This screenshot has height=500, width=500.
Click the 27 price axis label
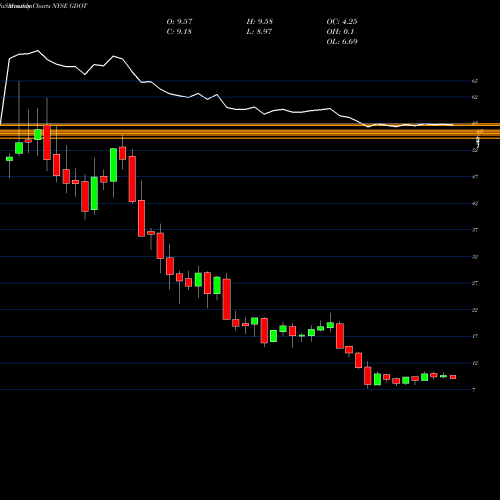point(475,283)
